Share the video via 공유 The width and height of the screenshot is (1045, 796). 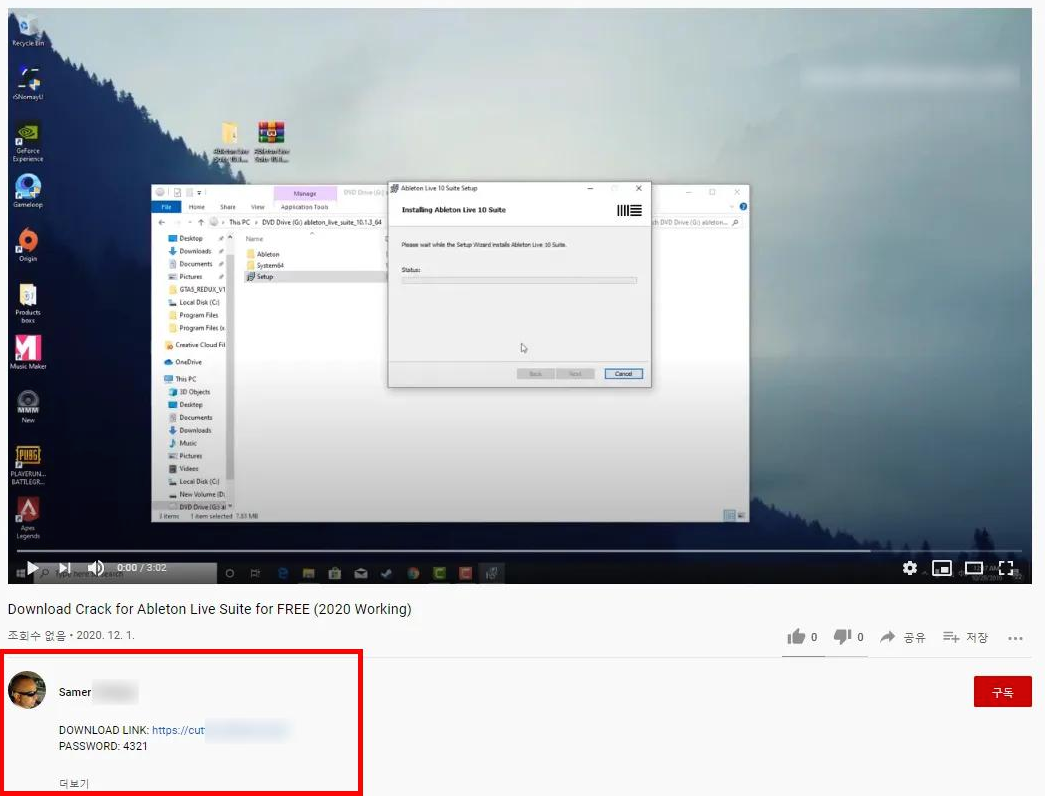click(x=902, y=637)
